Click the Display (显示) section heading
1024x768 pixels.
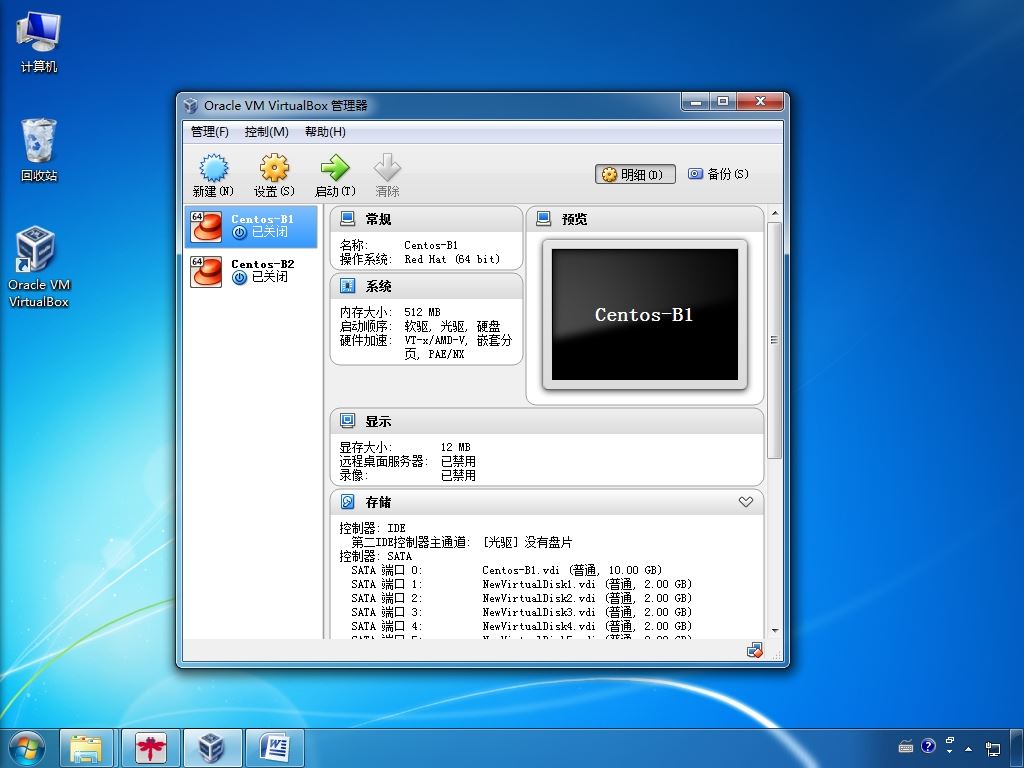pos(378,422)
